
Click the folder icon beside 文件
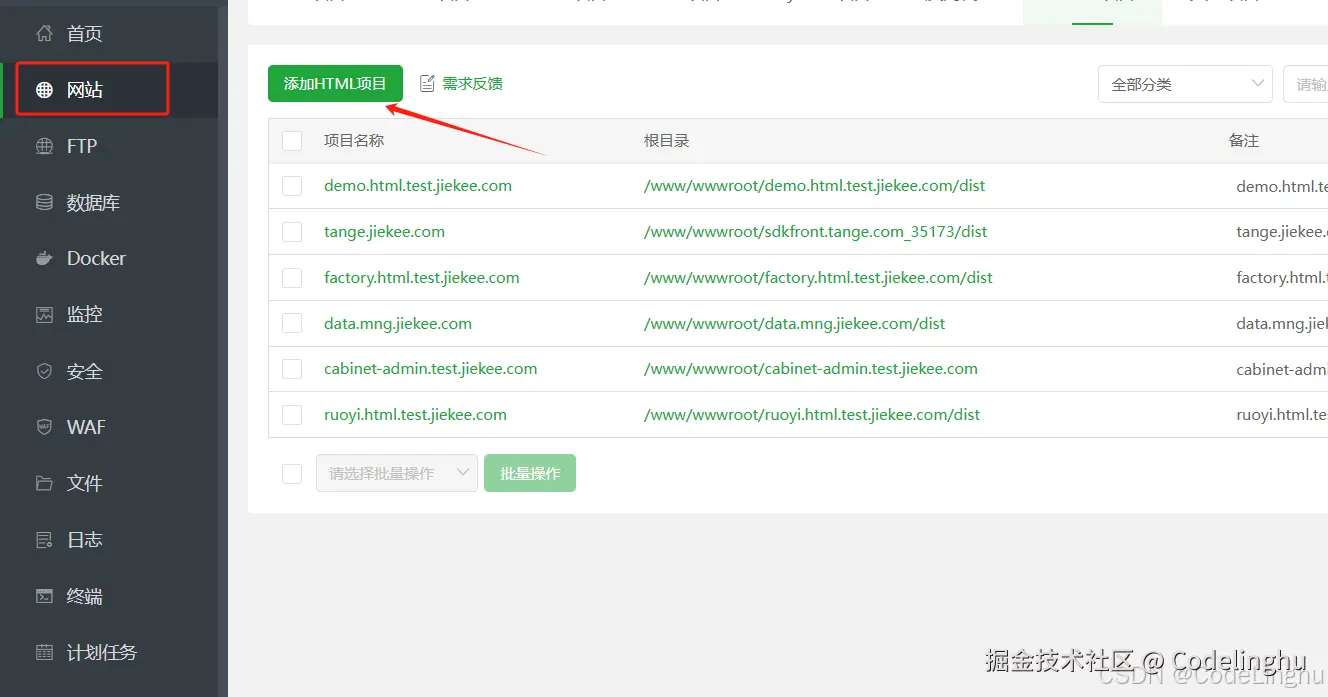(x=44, y=483)
